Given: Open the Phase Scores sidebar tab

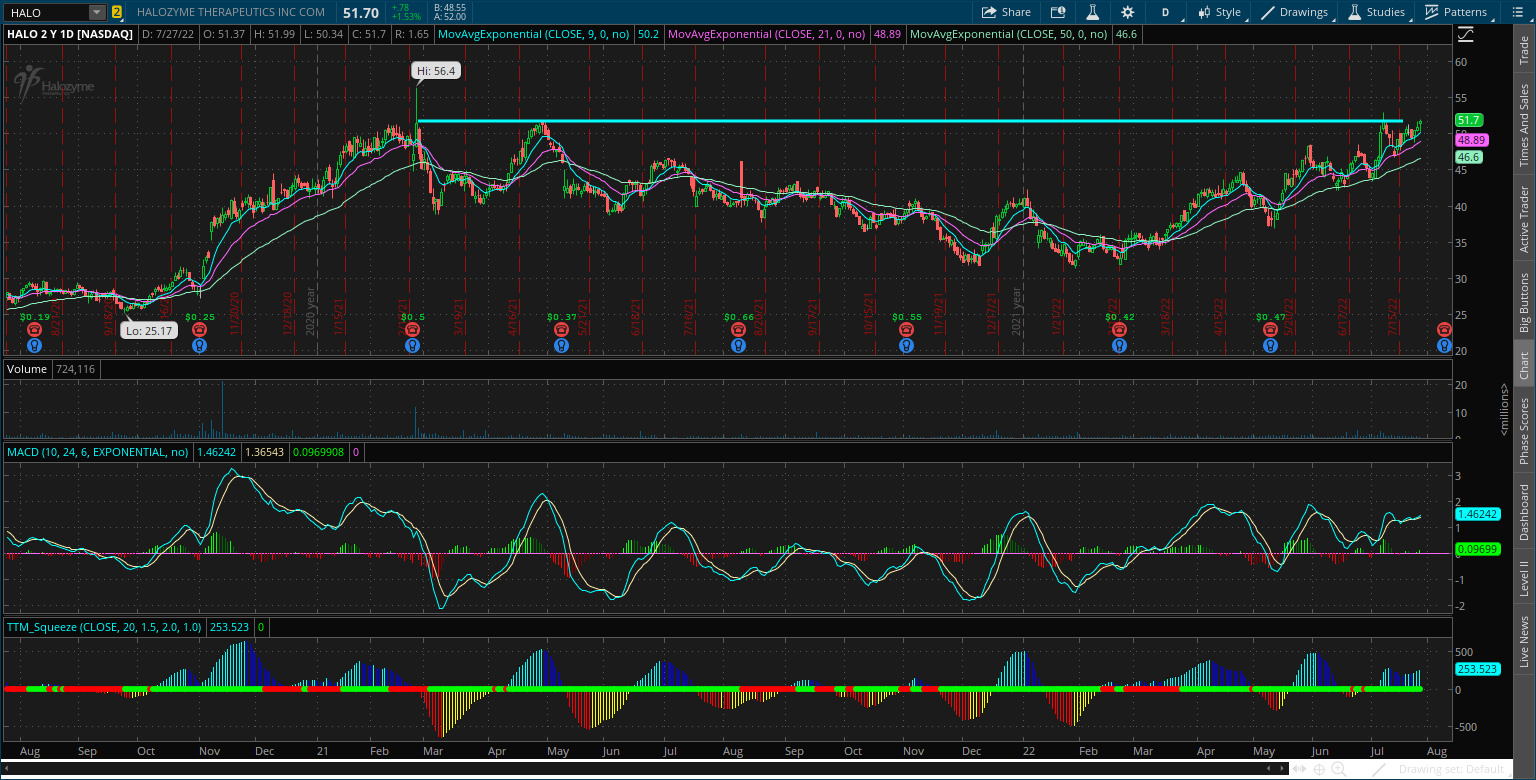Looking at the screenshot, I should tap(1524, 429).
